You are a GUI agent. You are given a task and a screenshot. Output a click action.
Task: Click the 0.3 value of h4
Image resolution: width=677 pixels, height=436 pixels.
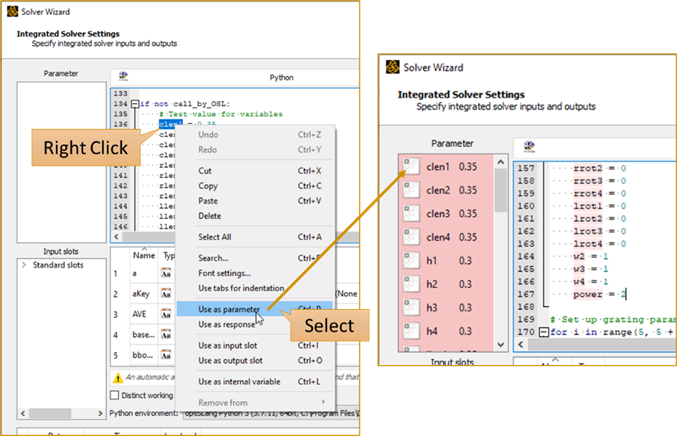click(465, 331)
